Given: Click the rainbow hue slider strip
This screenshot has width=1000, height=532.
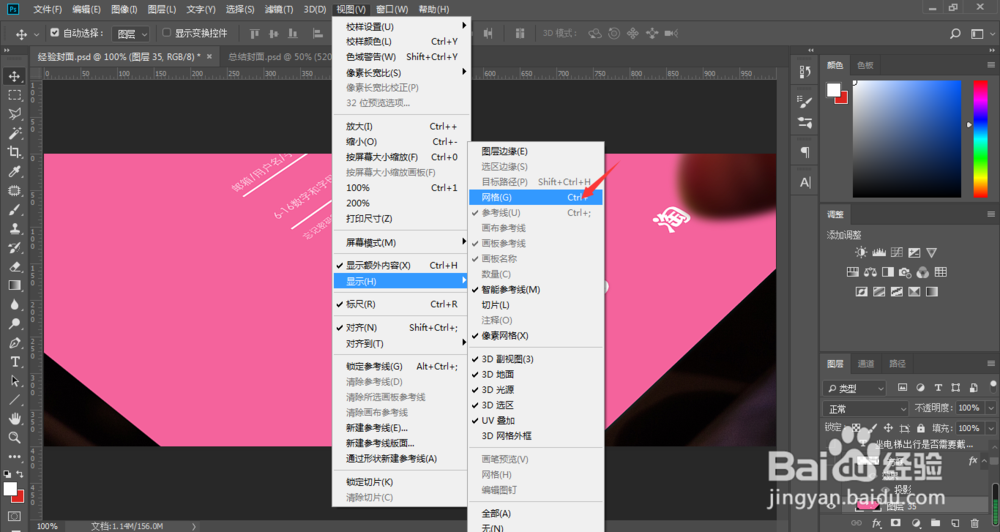Looking at the screenshot, I should pos(980,138).
